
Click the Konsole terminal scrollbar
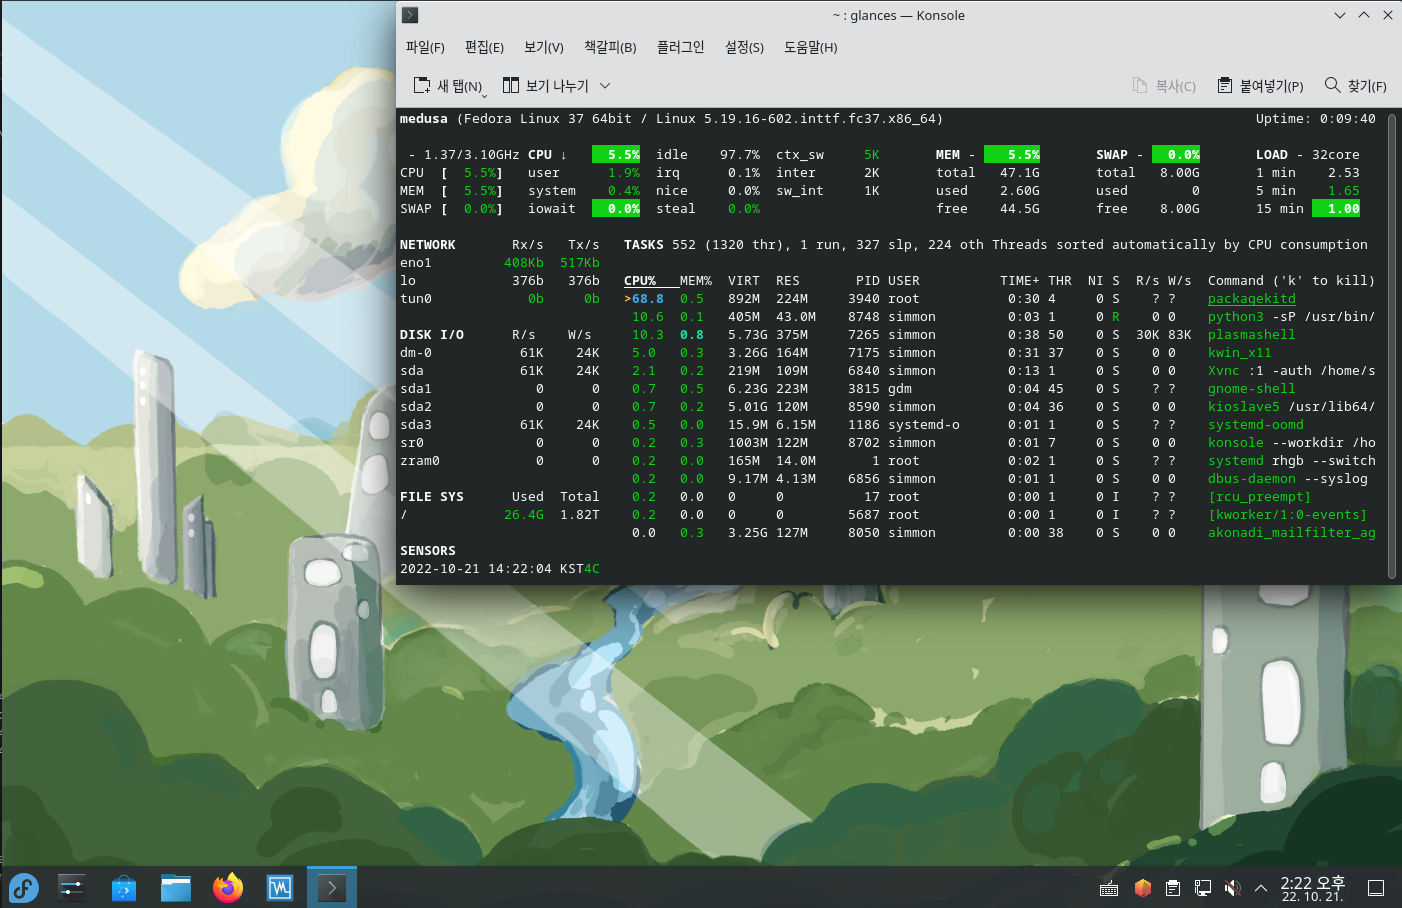(x=1391, y=345)
